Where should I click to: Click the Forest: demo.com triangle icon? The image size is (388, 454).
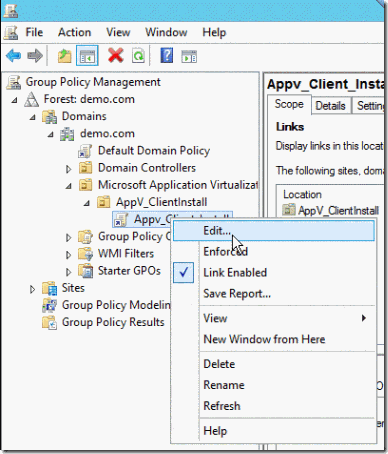[31, 99]
